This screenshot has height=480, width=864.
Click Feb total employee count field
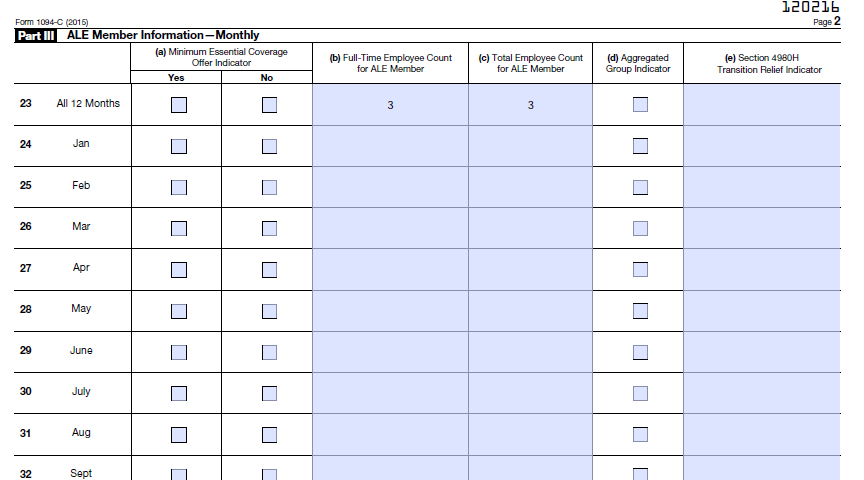pyautogui.click(x=531, y=187)
